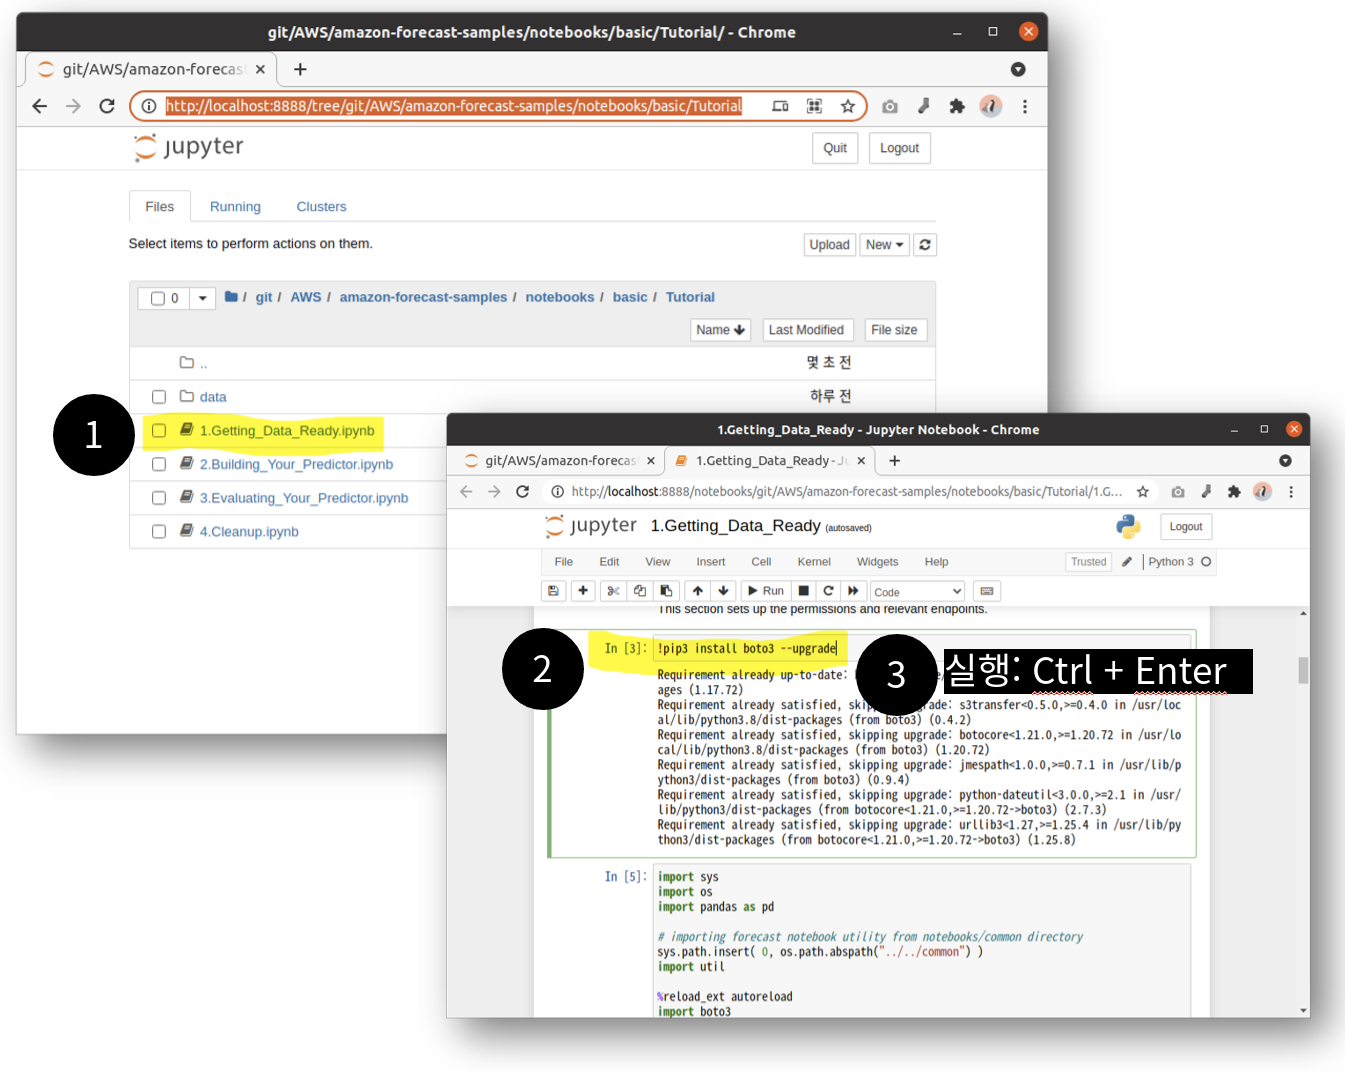Click notebook vertical scrollbar thumb
1345x1072 pixels.
tap(1303, 670)
